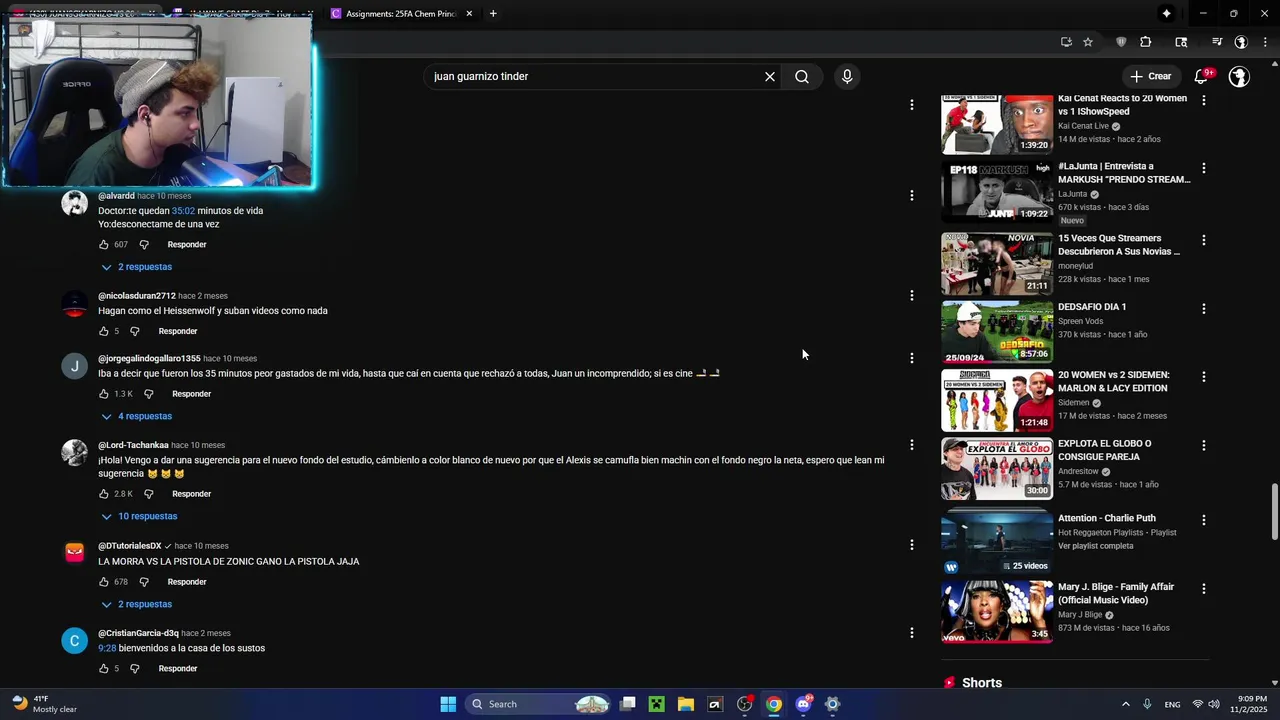Open the #LaJunta Markush interview thumbnail
The width and height of the screenshot is (1280, 720).
[997, 191]
